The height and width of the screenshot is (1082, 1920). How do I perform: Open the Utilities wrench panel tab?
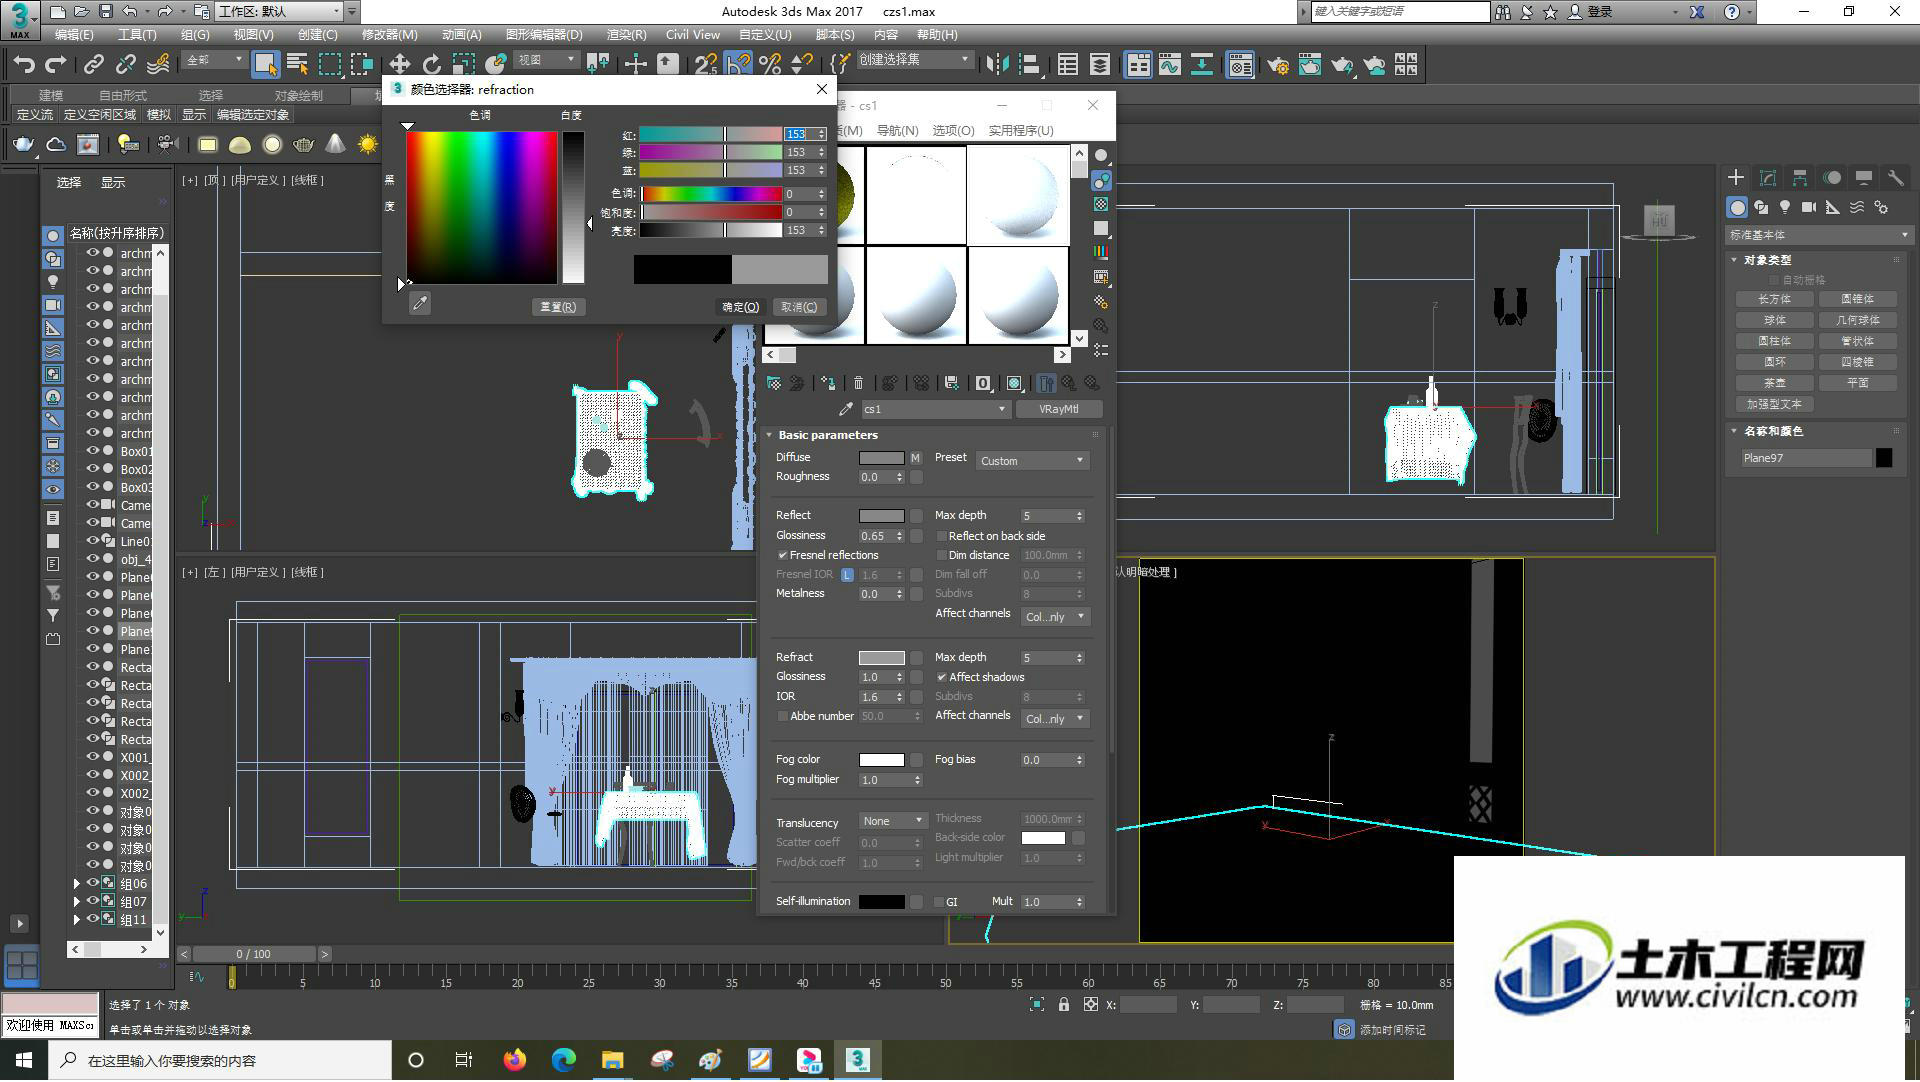pyautogui.click(x=1895, y=178)
